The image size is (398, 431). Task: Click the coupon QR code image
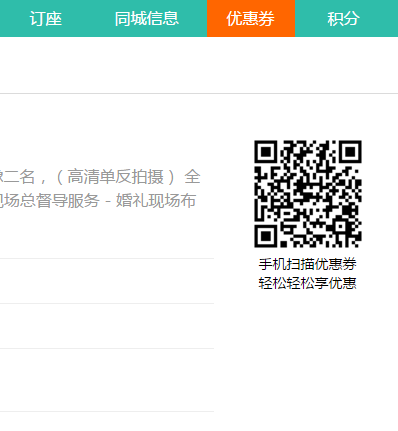pyautogui.click(x=308, y=194)
